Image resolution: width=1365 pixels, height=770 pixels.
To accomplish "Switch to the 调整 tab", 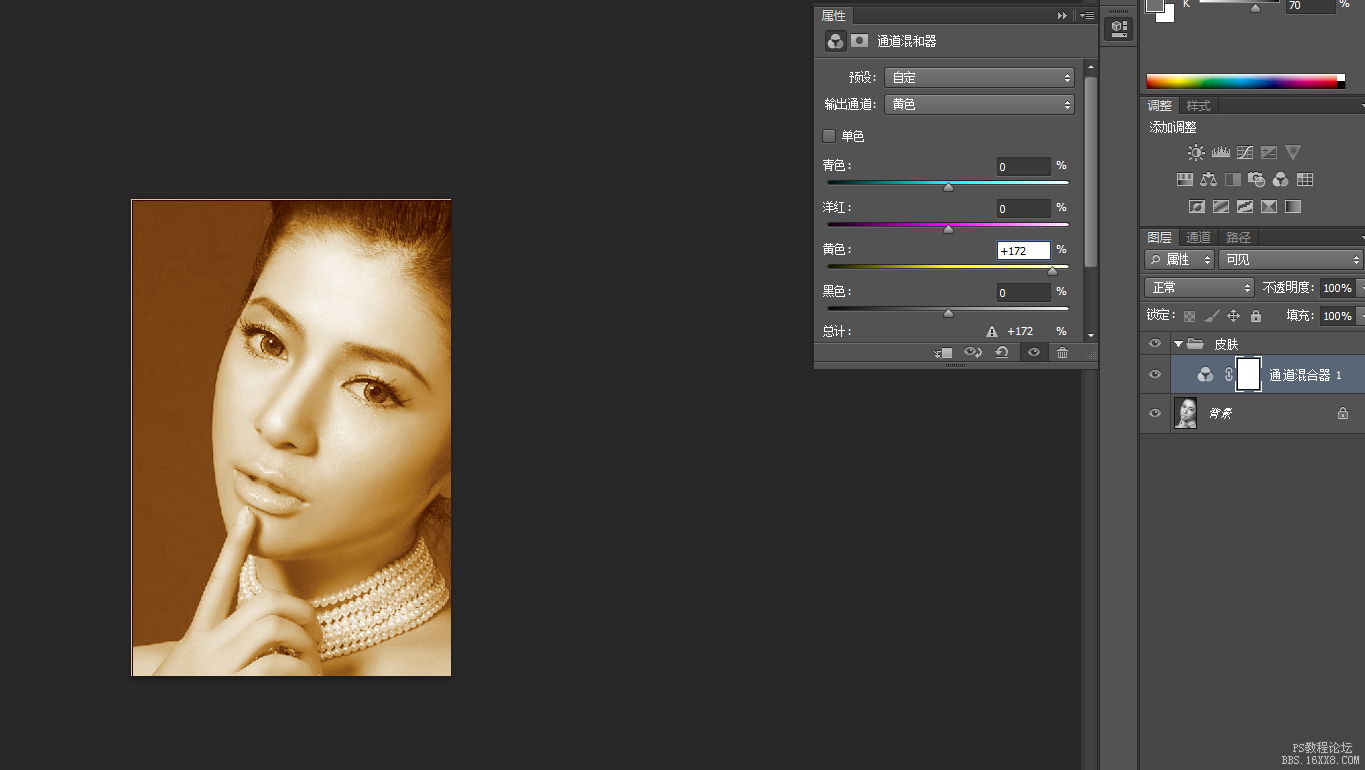I will [1160, 106].
